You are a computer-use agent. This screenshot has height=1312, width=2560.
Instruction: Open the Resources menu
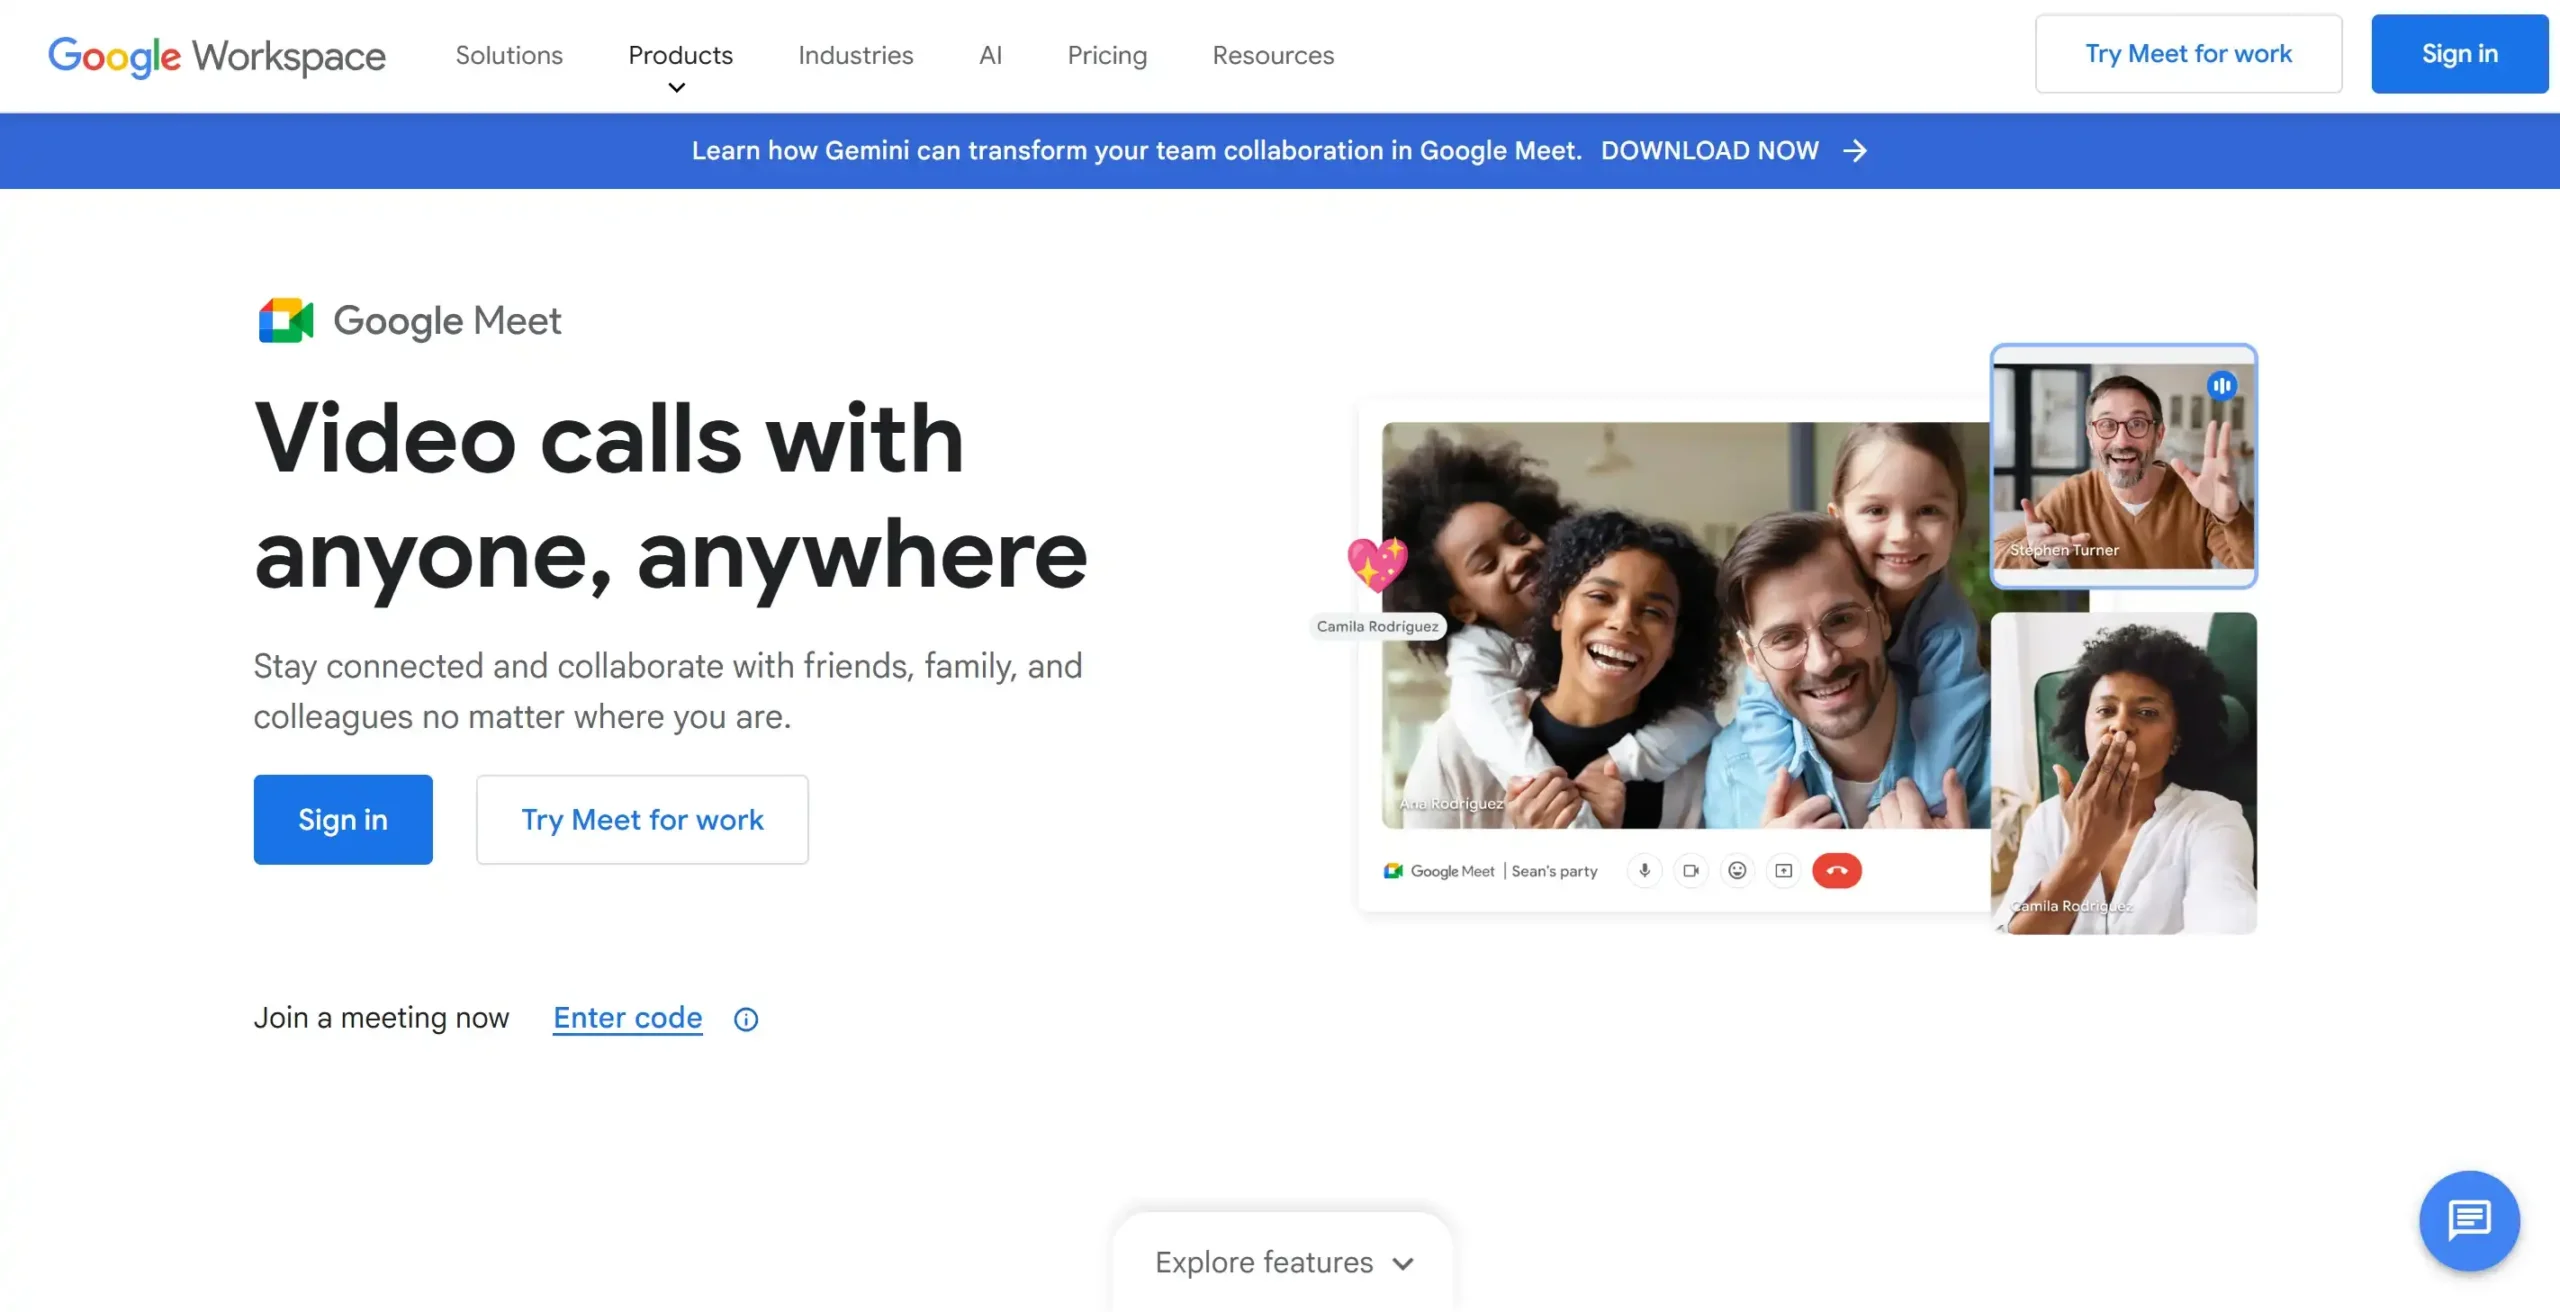(1273, 55)
